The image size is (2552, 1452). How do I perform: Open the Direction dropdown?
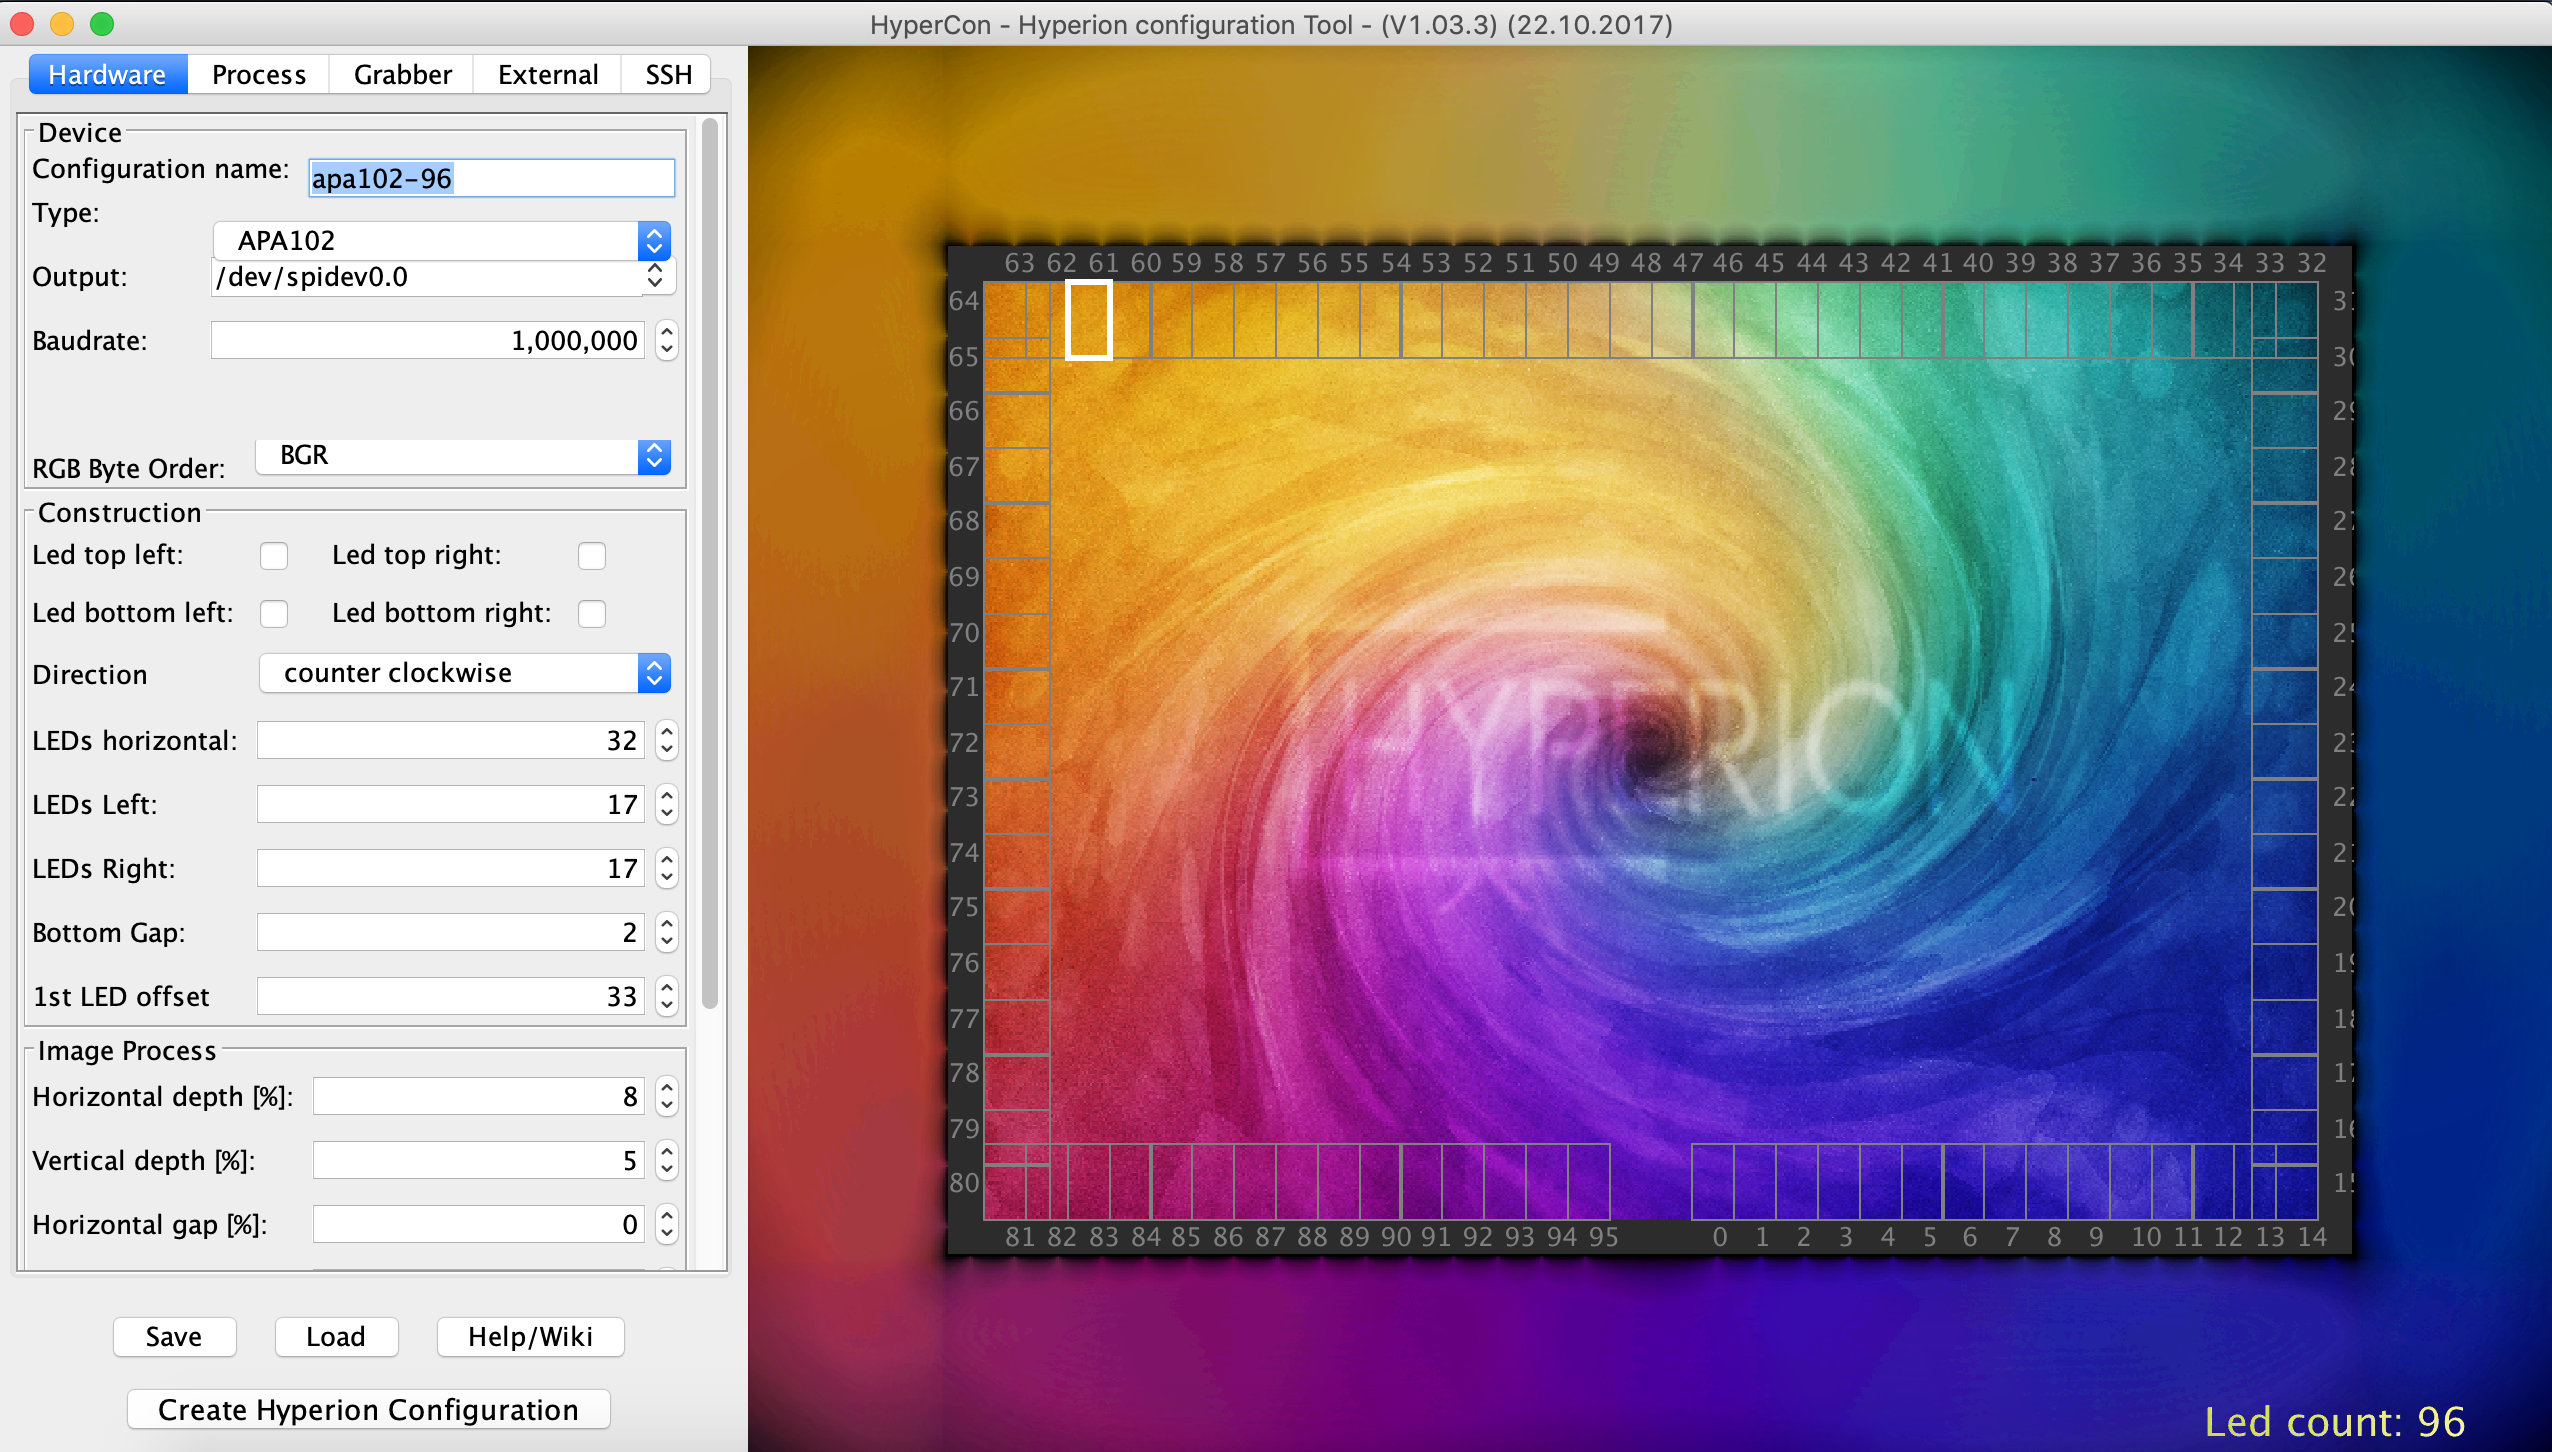coord(465,673)
